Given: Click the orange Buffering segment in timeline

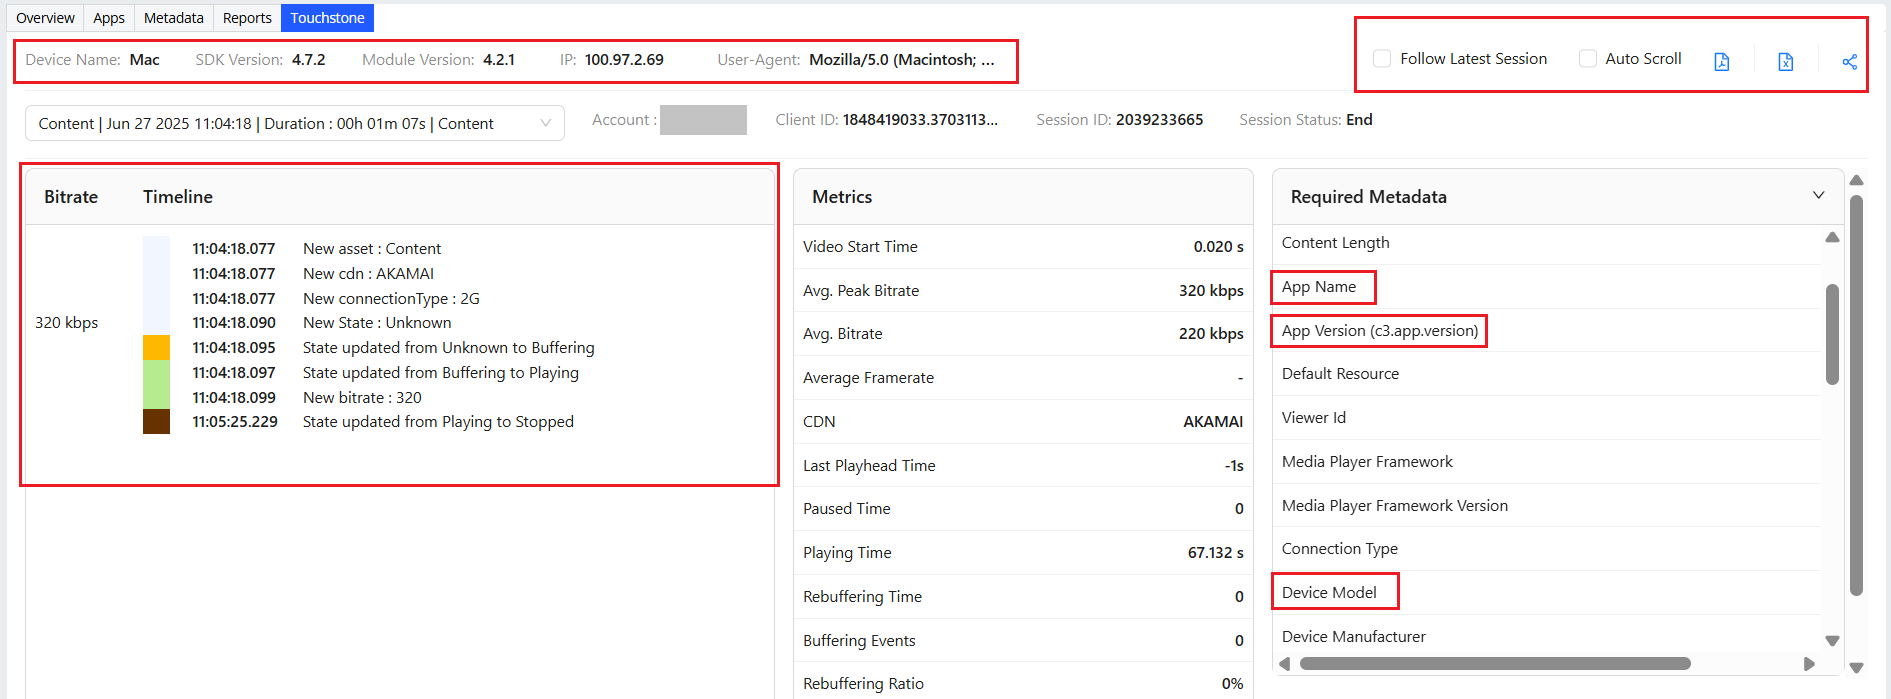Looking at the screenshot, I should click(156, 347).
